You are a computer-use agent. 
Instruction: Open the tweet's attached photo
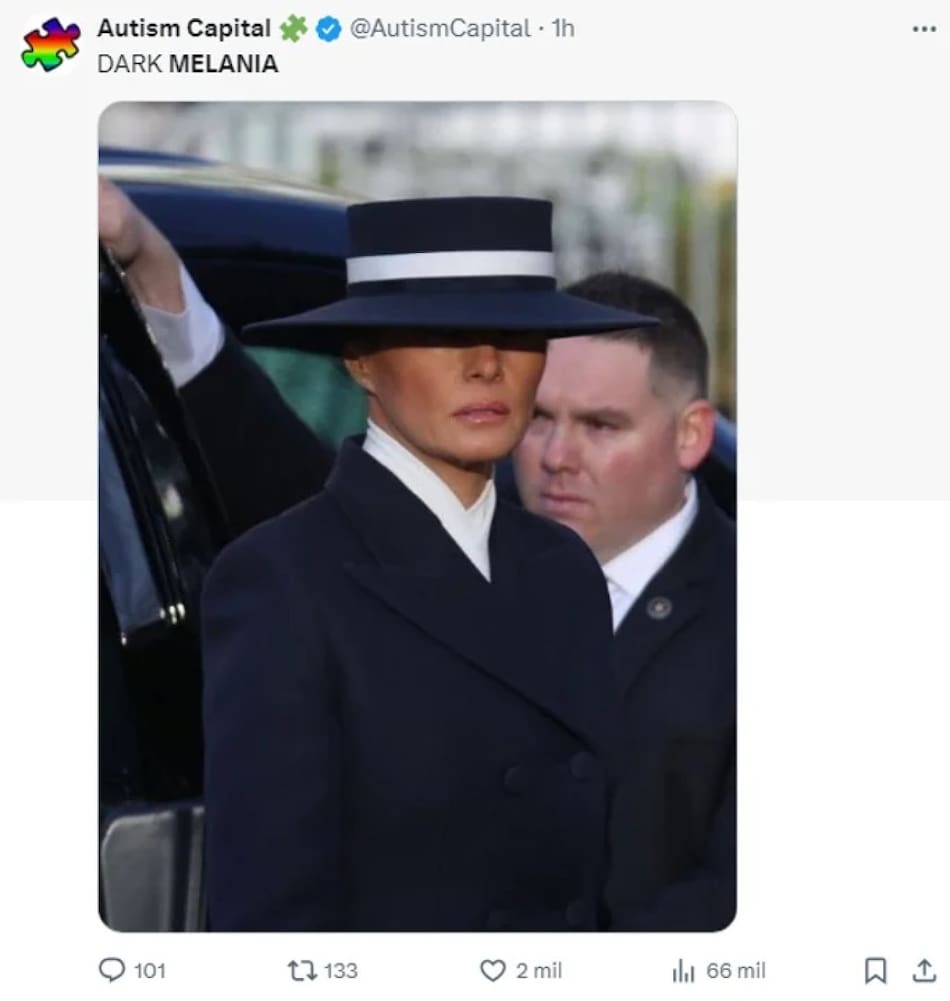[x=417, y=516]
